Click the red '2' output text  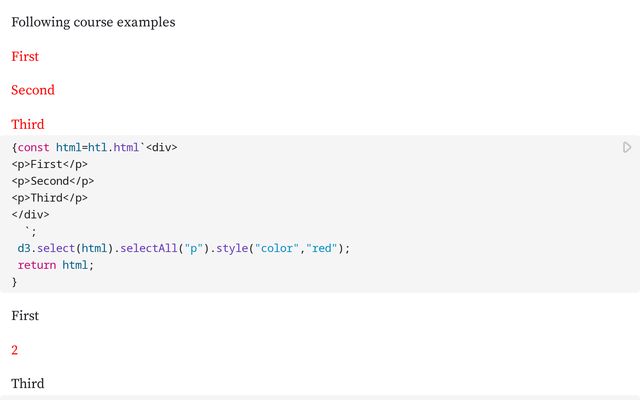pos(15,350)
